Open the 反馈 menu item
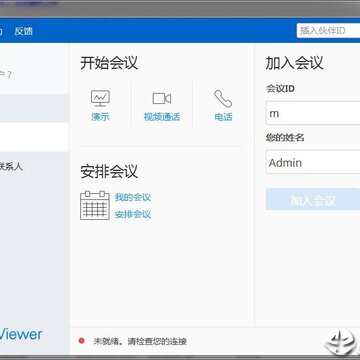360x360 pixels. click(24, 31)
